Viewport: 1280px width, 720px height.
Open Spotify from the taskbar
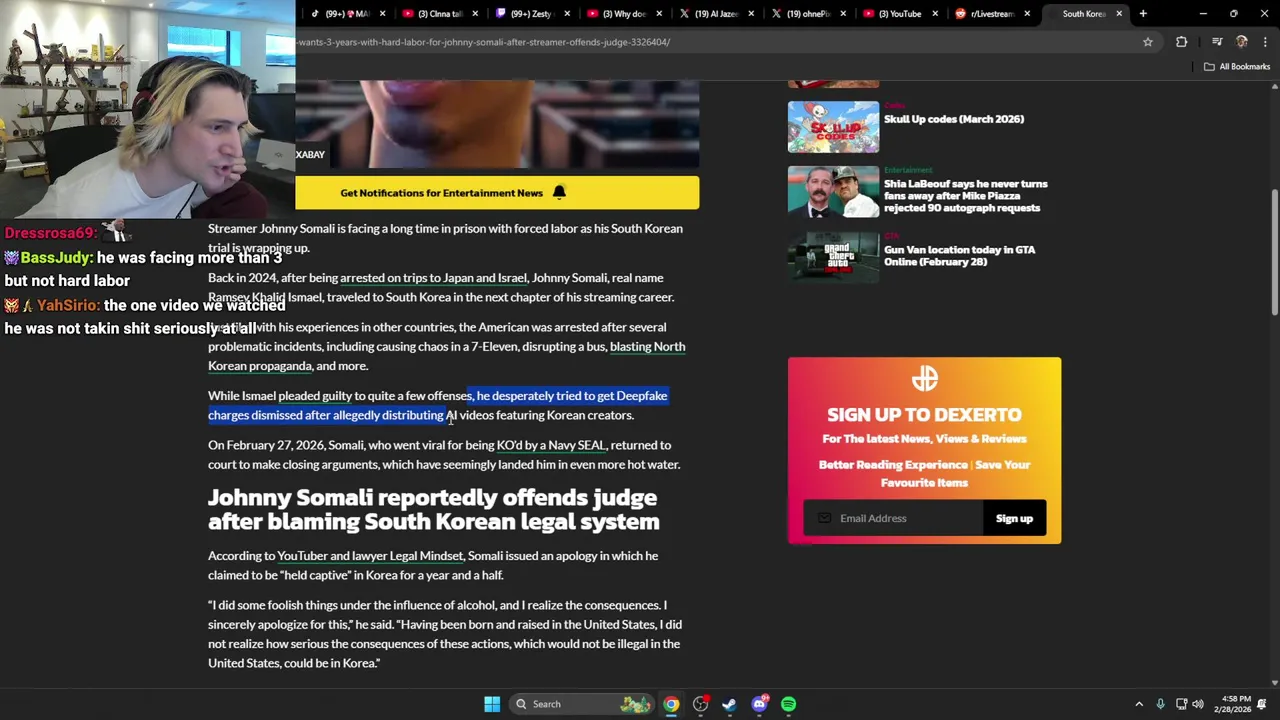pos(788,704)
